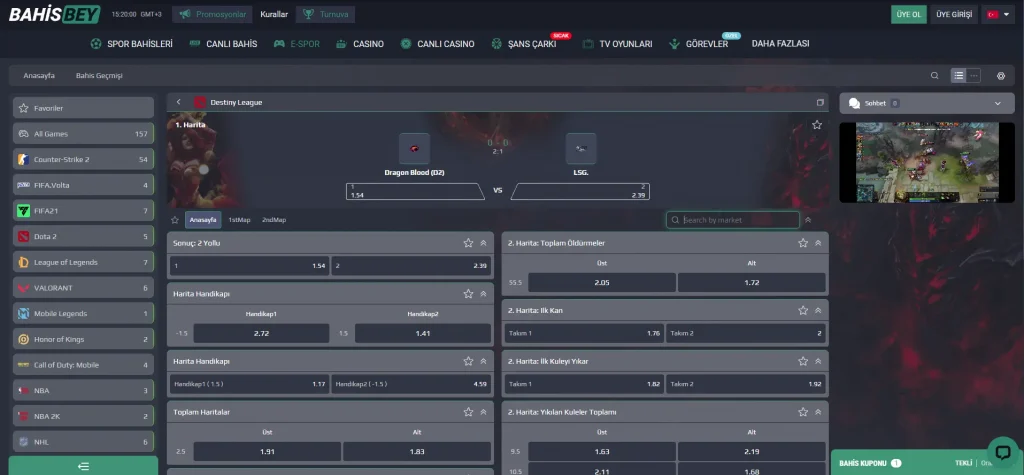Viewport: 1024px width, 475px height.
Task: Open CANLI CASINO menu
Action: click(438, 44)
